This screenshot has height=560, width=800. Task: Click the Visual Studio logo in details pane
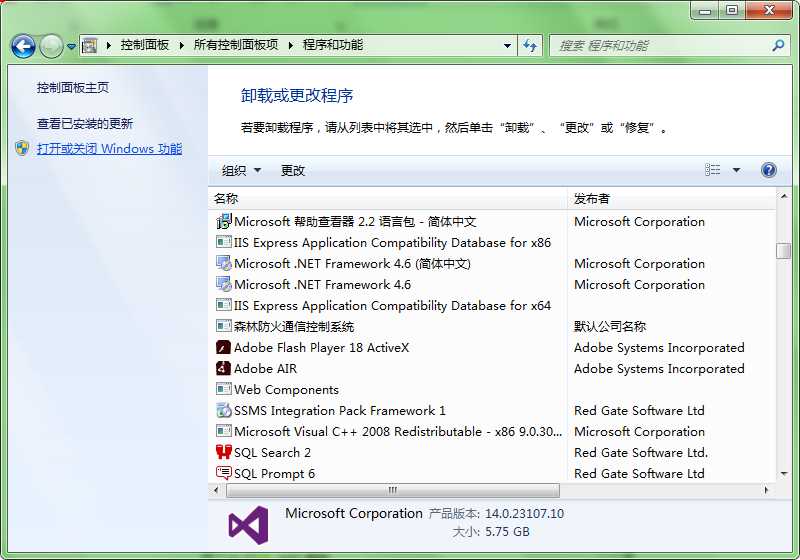tap(248, 525)
